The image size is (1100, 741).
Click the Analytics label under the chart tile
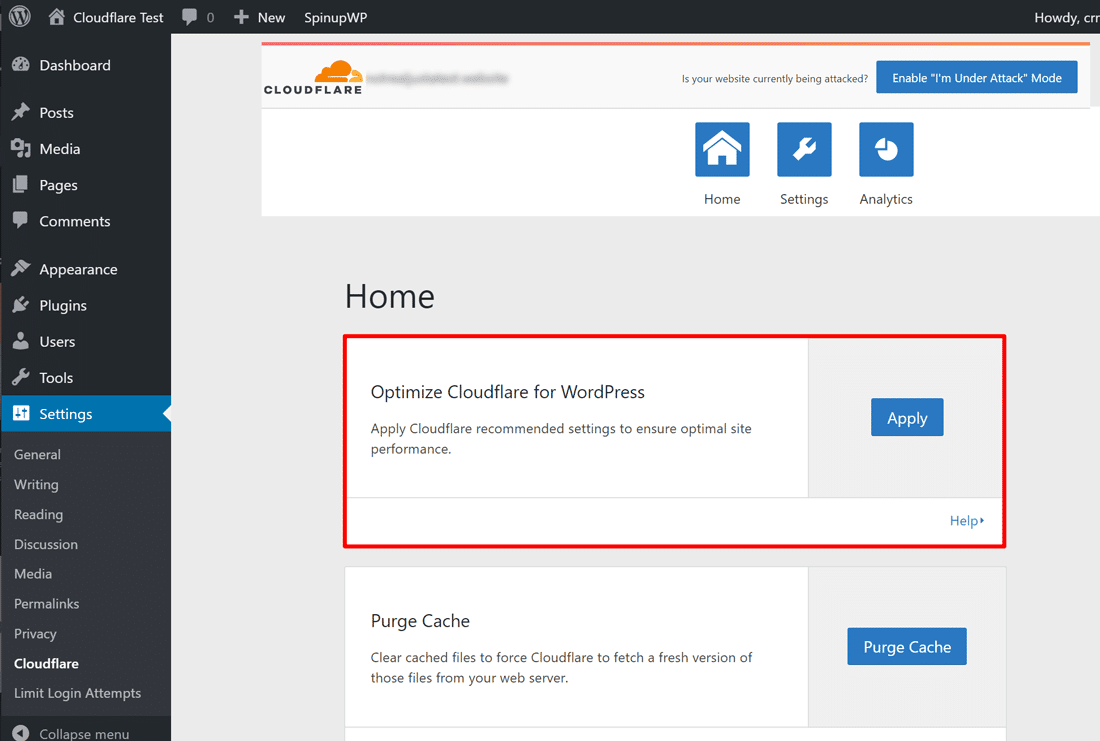click(x=886, y=199)
